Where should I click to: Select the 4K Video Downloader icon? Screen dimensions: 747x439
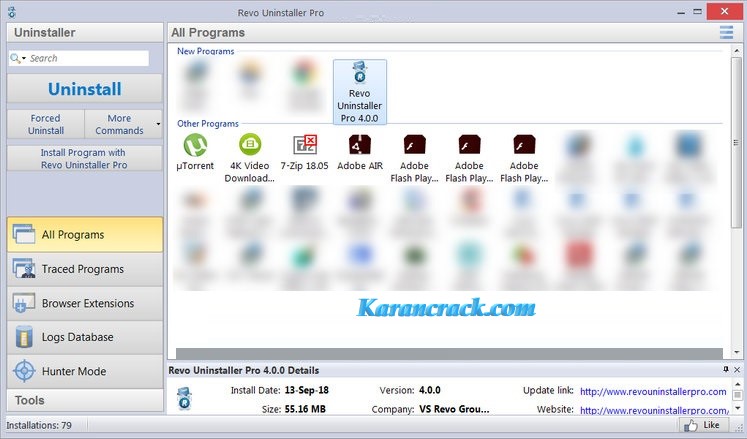(250, 145)
